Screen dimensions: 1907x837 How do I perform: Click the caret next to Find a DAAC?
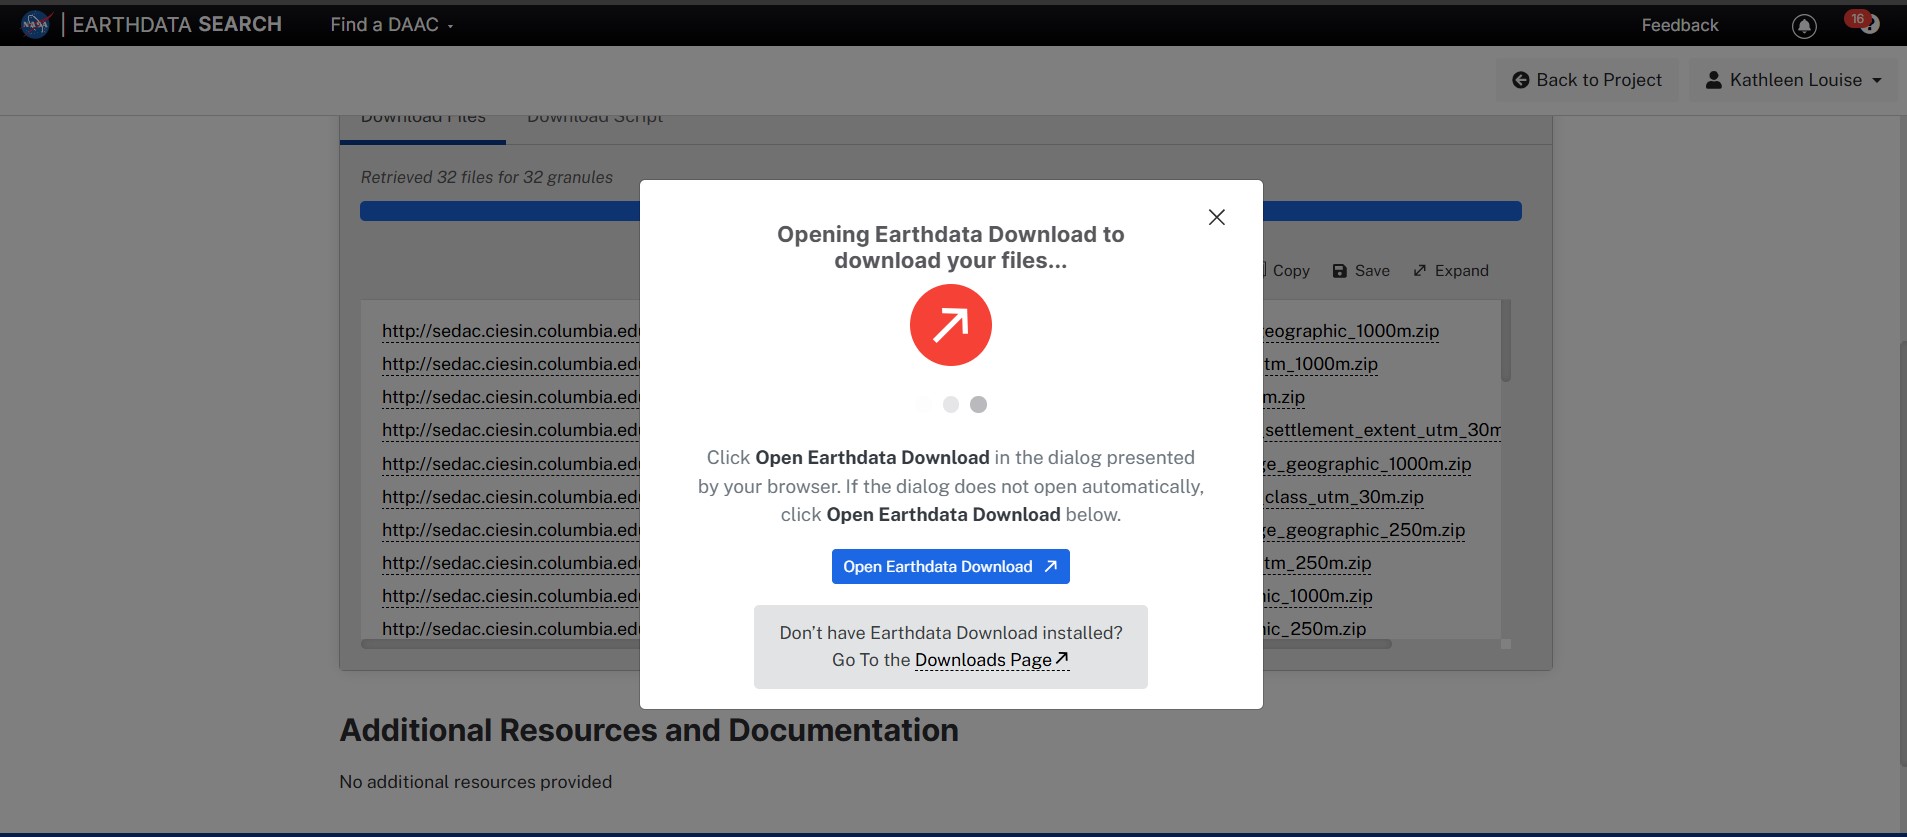click(450, 26)
